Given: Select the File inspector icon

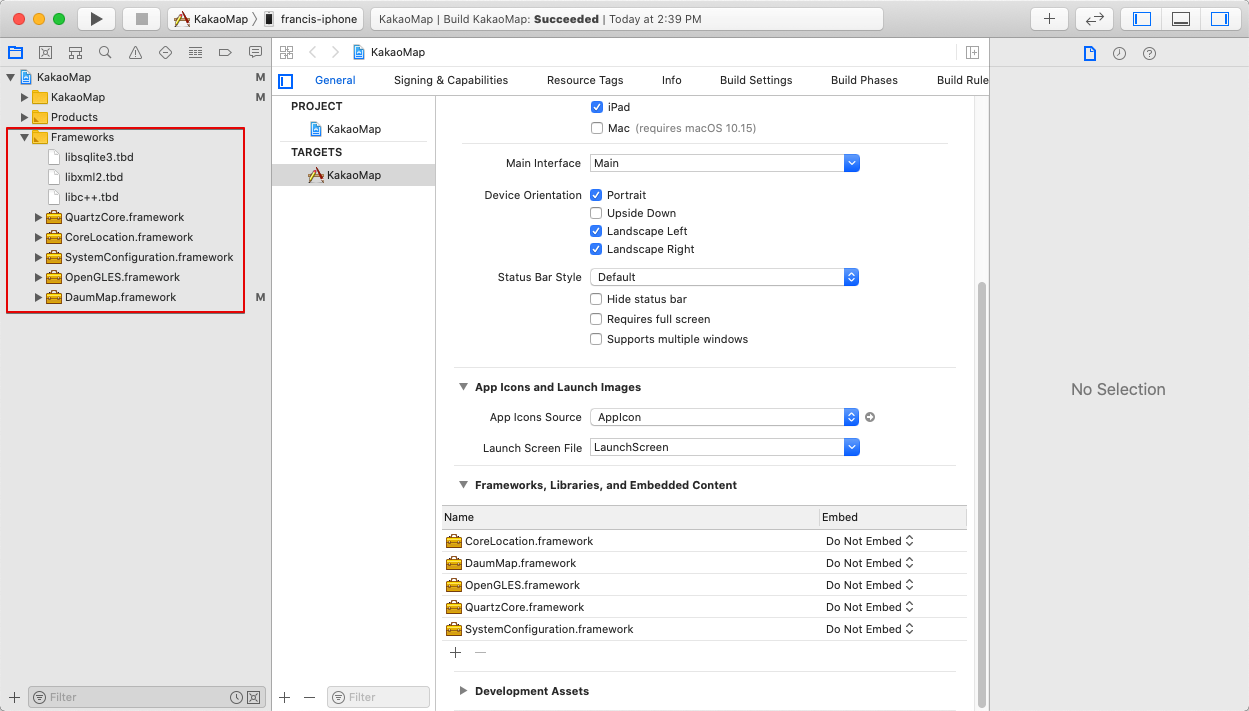Looking at the screenshot, I should [1090, 54].
